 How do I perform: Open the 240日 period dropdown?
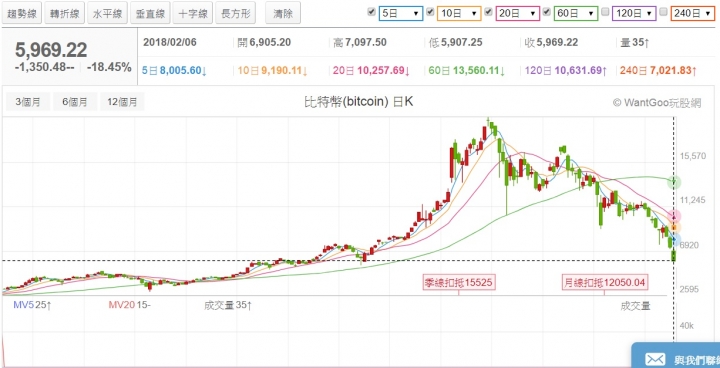pyautogui.click(x=692, y=14)
